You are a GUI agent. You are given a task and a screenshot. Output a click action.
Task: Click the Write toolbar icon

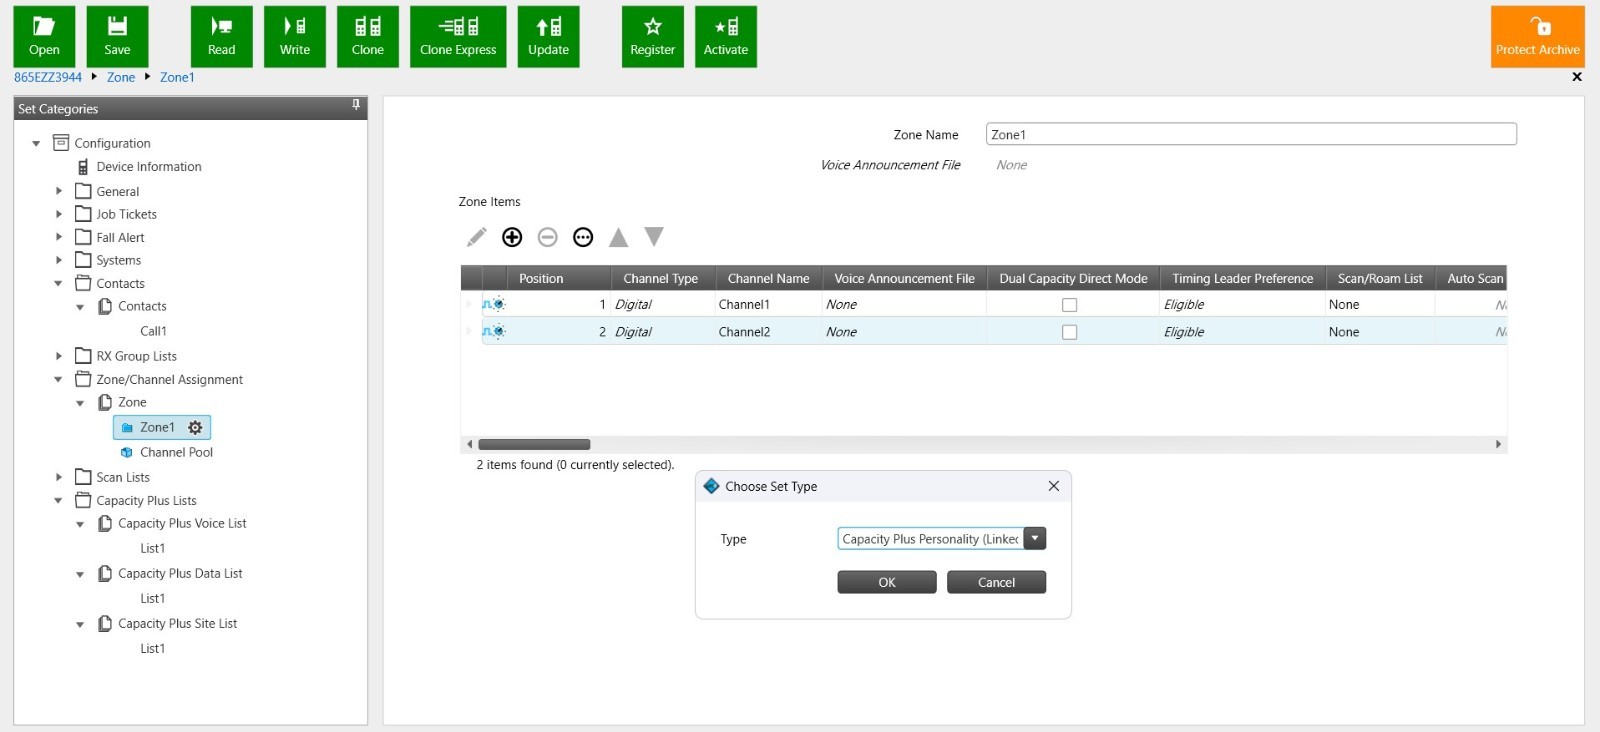tap(294, 37)
